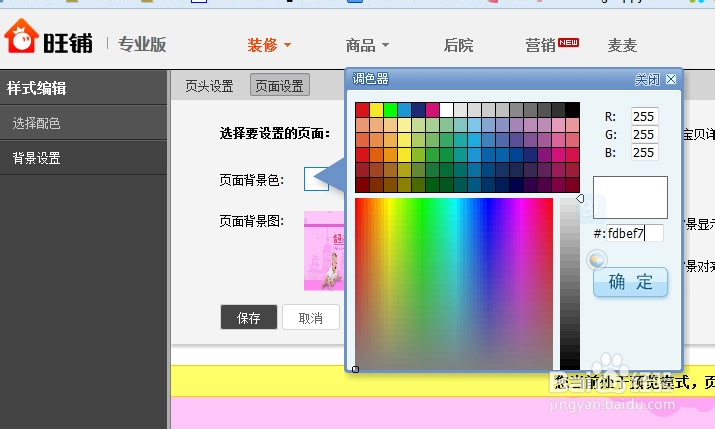
Task: Switch to the 页头设置 tab
Action: click(209, 86)
